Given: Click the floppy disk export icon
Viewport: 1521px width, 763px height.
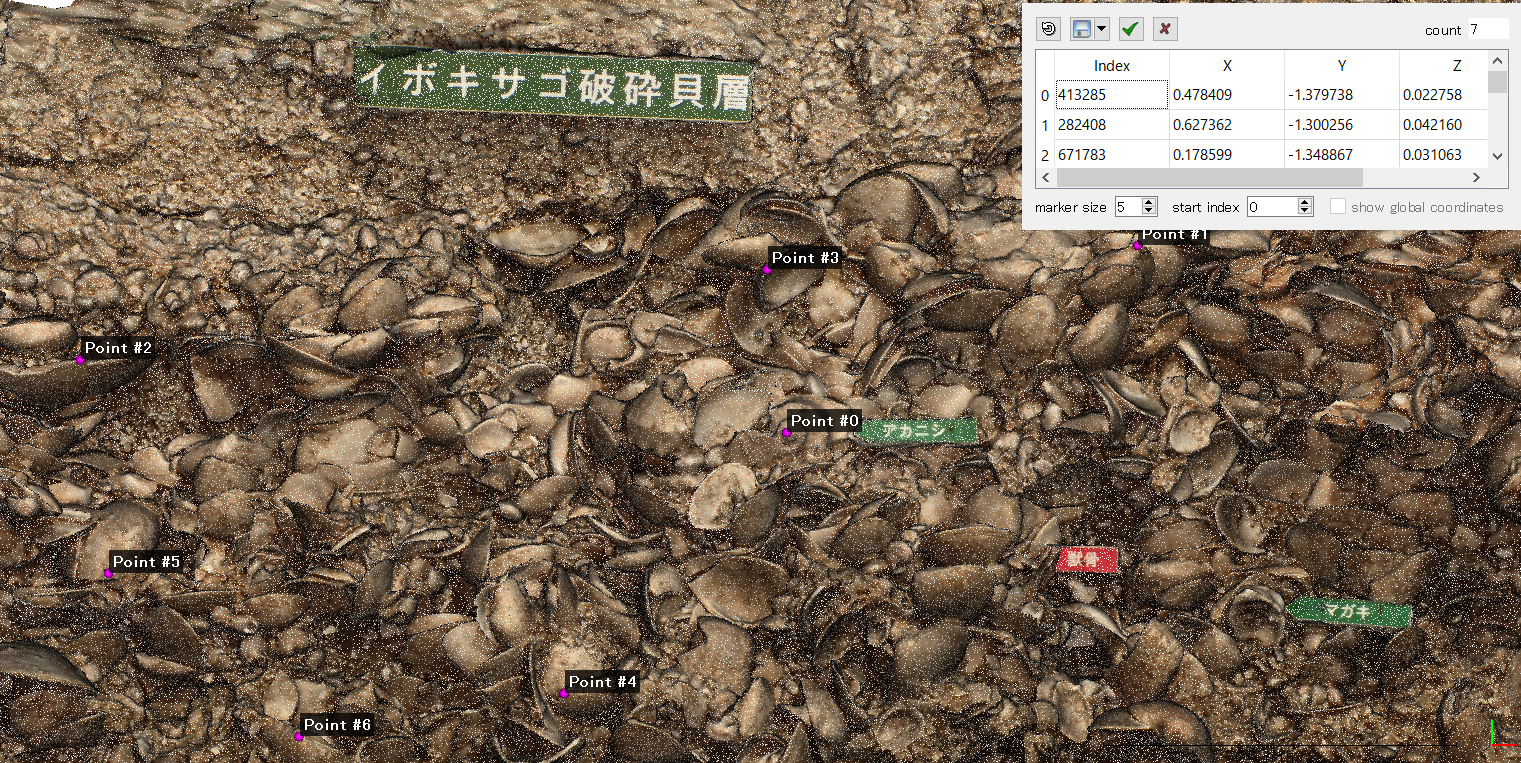Looking at the screenshot, I should [1081, 29].
